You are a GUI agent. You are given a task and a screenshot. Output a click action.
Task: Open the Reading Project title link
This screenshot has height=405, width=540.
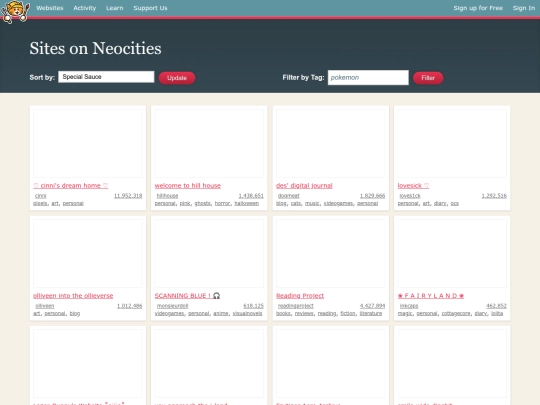pos(300,295)
